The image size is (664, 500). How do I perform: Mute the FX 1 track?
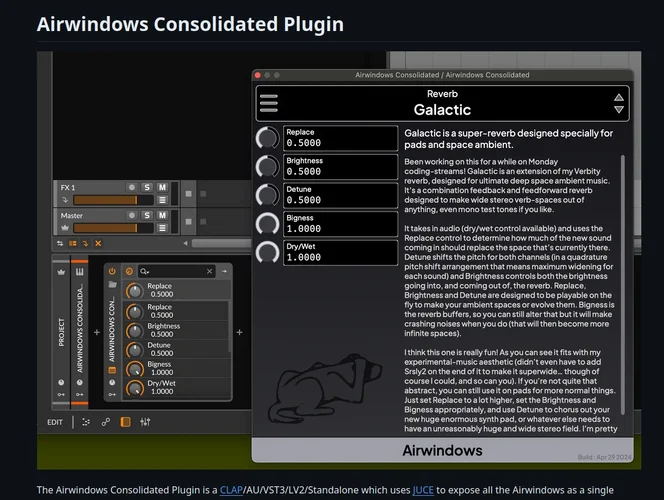(162, 187)
